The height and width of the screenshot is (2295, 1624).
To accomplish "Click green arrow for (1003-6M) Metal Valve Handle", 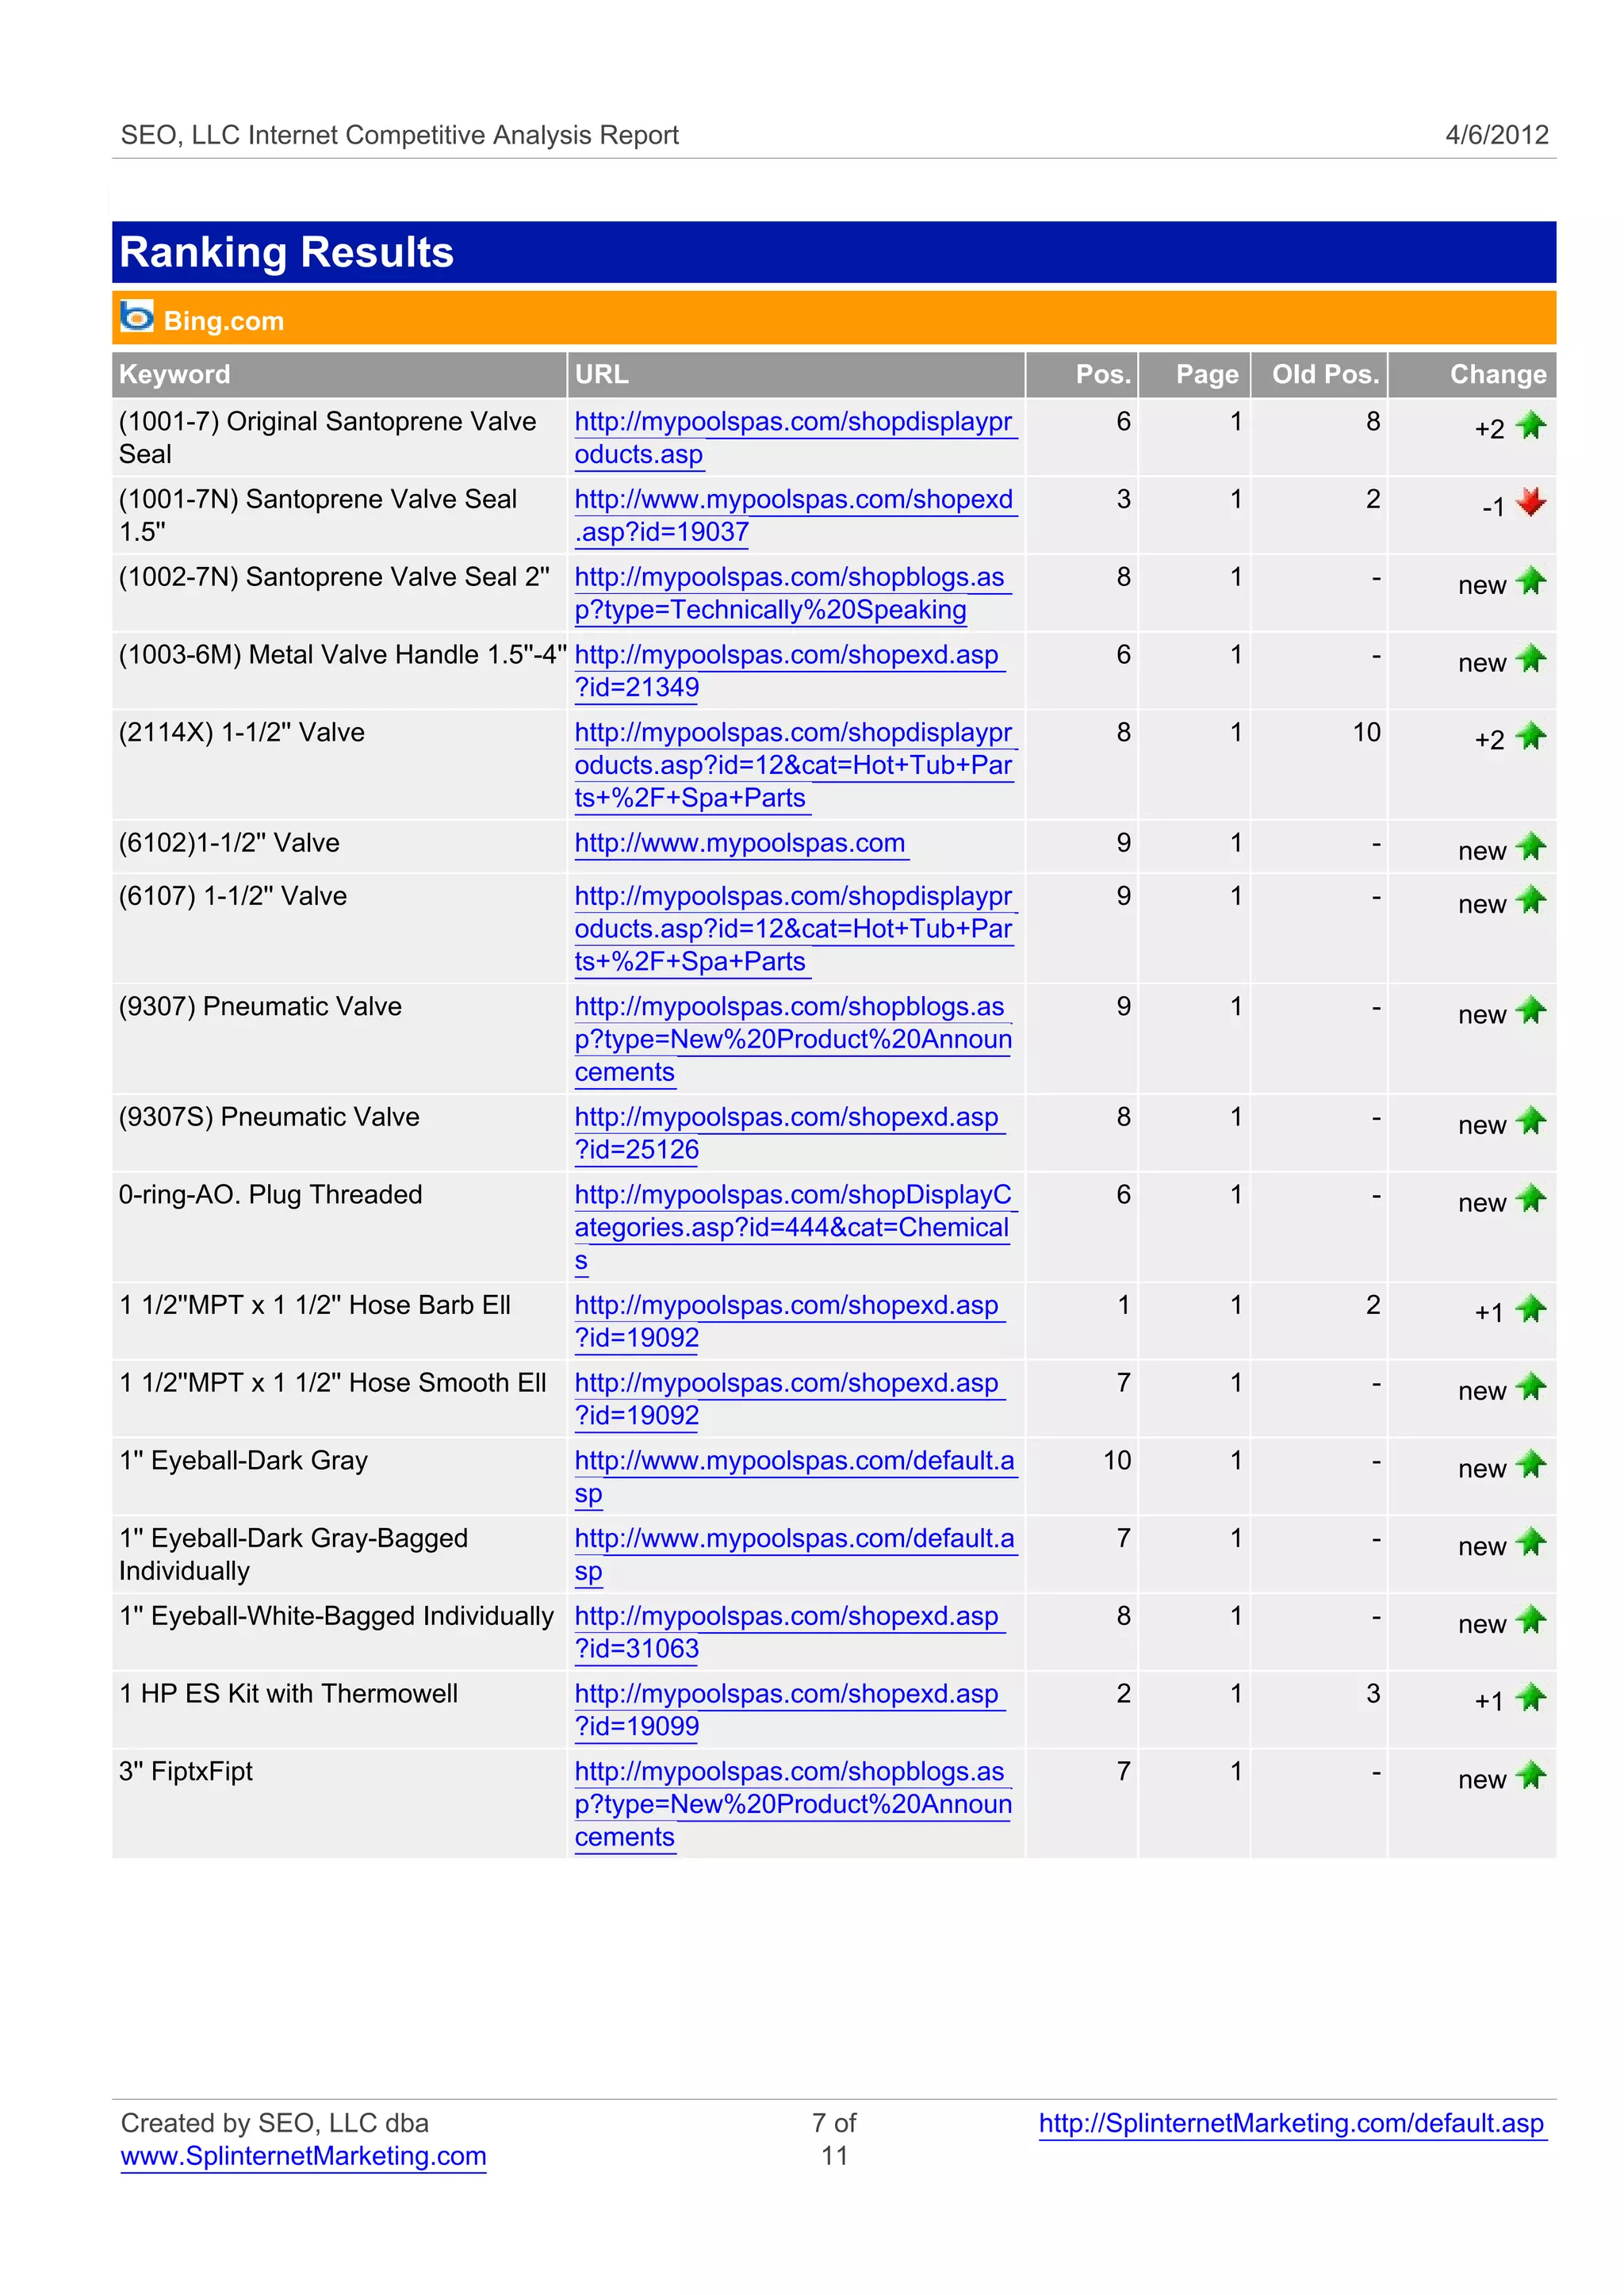I will click(x=1530, y=659).
